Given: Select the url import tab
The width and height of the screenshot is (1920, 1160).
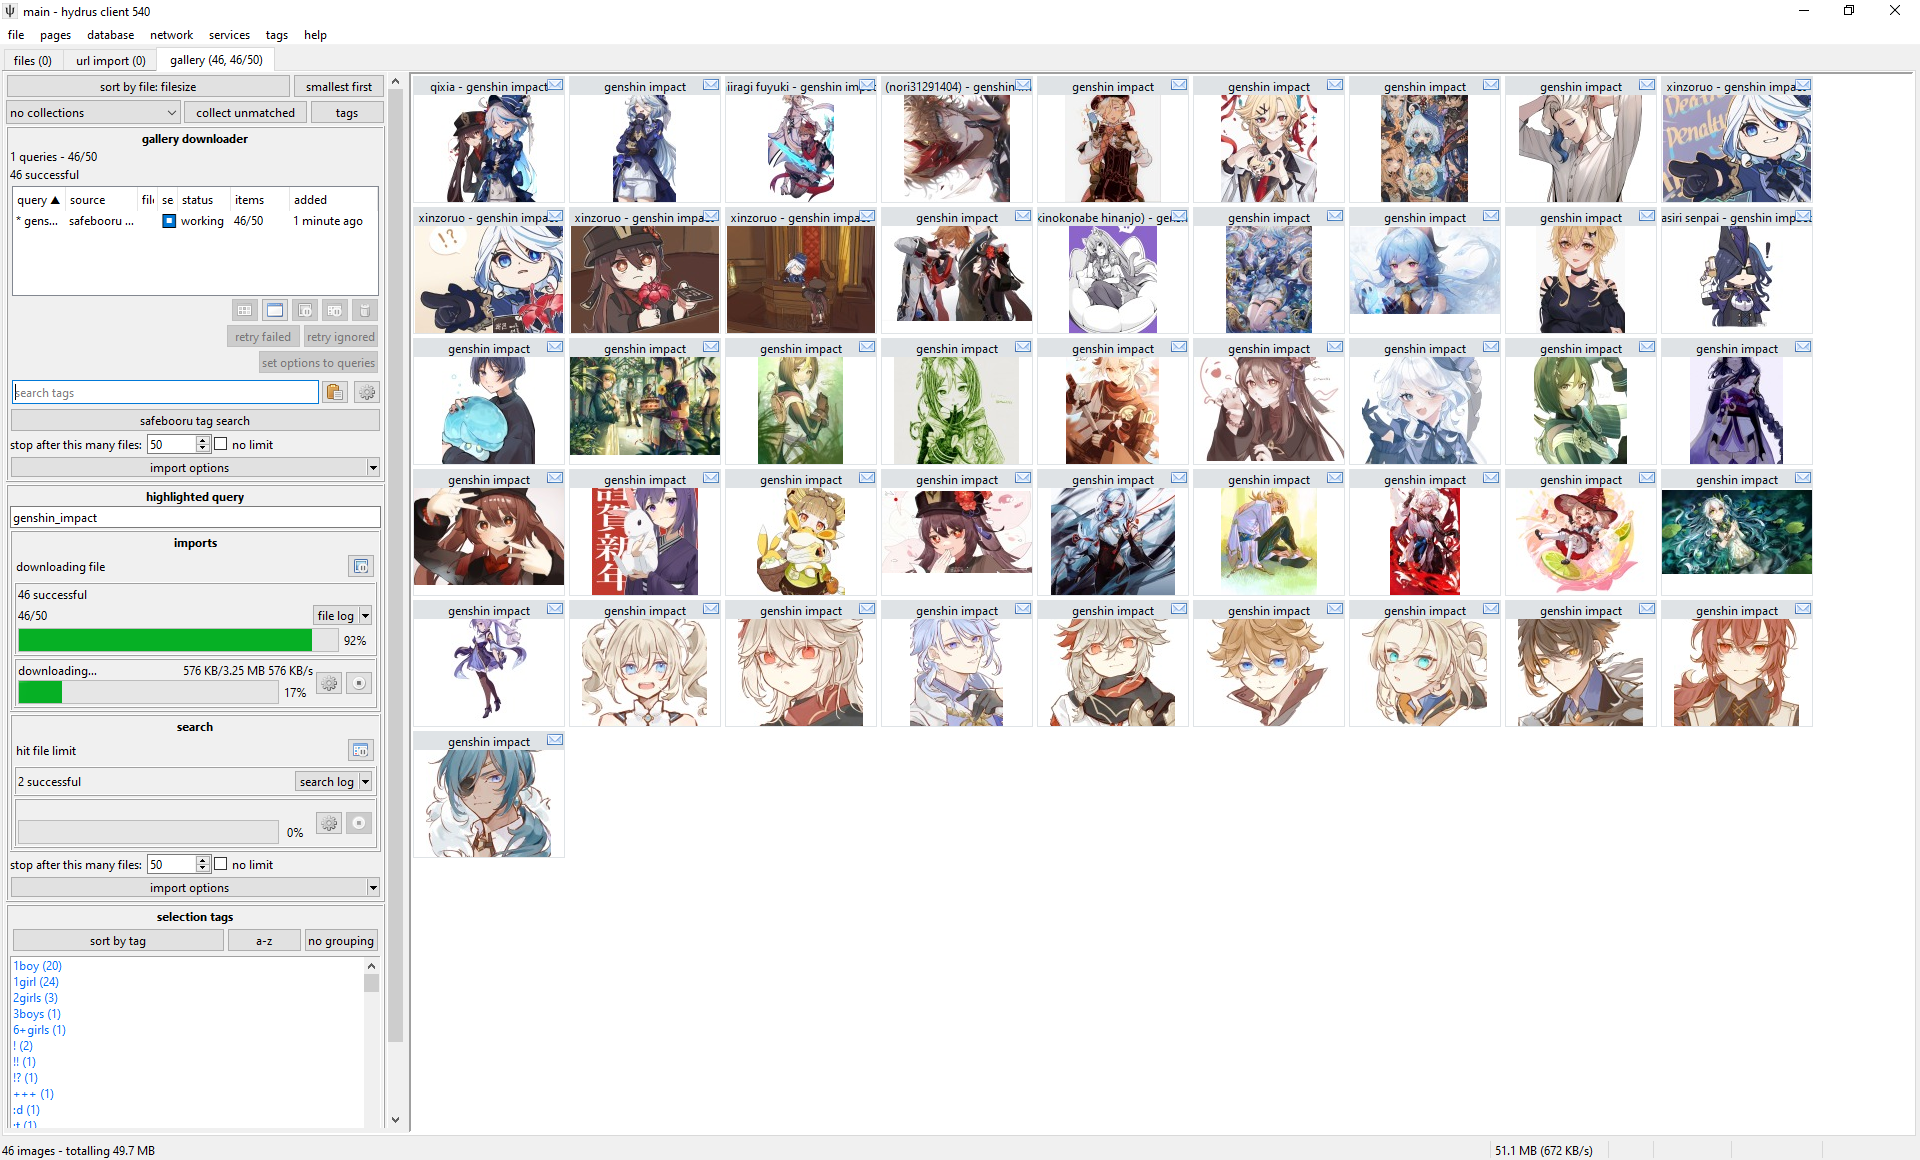Looking at the screenshot, I should click(x=110, y=59).
